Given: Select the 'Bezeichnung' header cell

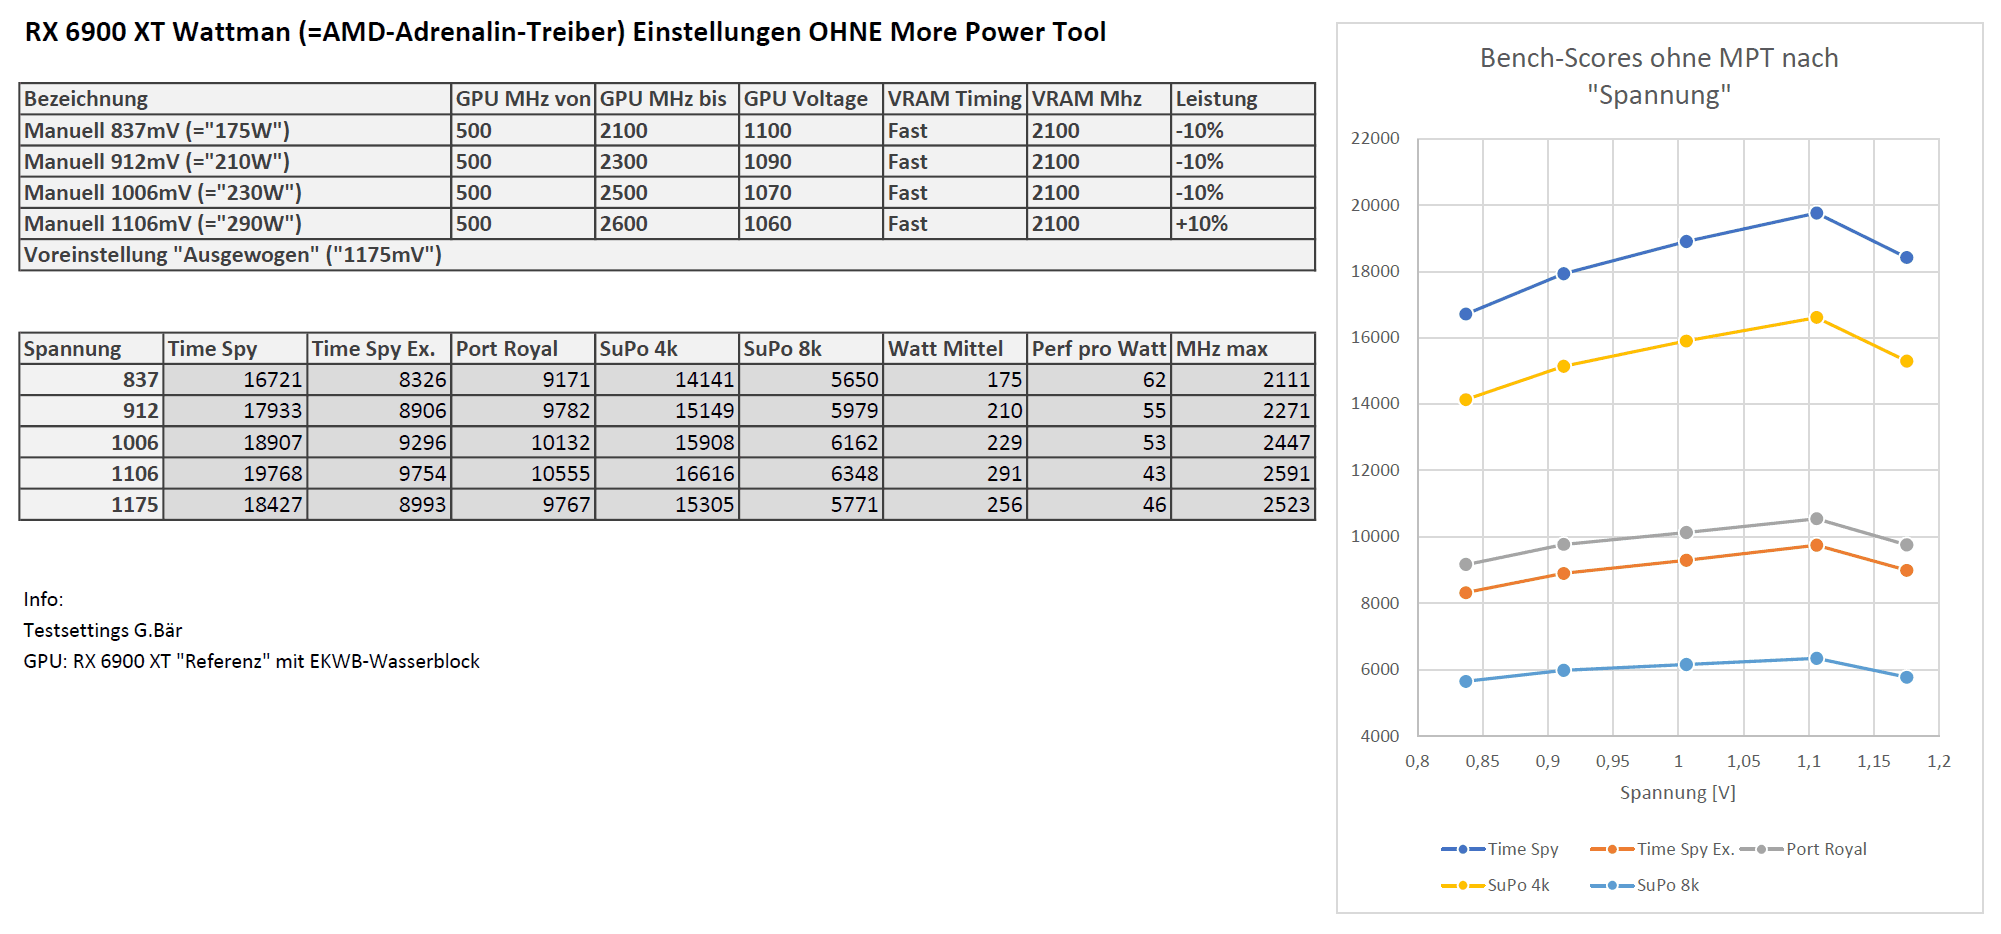Looking at the screenshot, I should point(235,99).
